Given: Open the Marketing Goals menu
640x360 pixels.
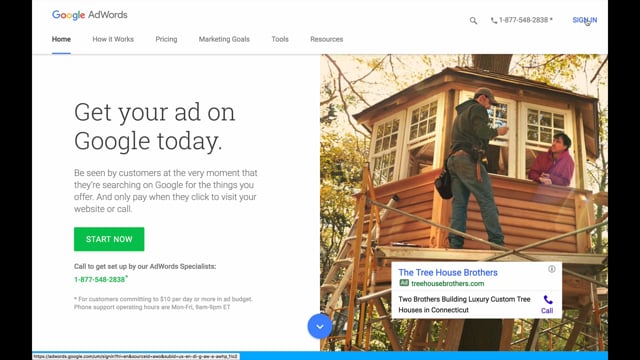Looking at the screenshot, I should pos(224,39).
